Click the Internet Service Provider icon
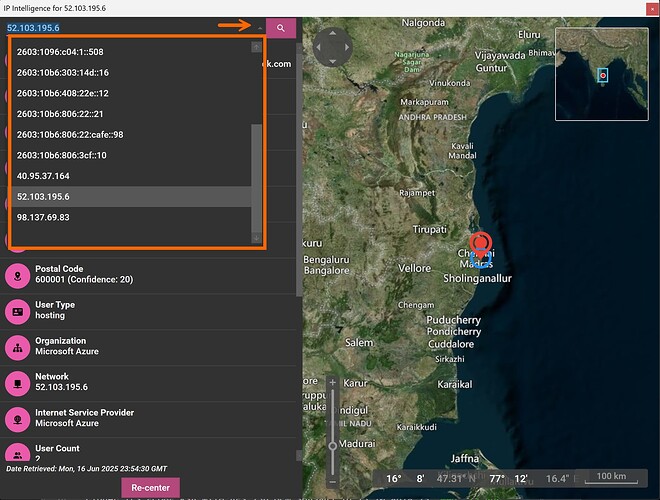660x500 pixels. (x=18, y=419)
